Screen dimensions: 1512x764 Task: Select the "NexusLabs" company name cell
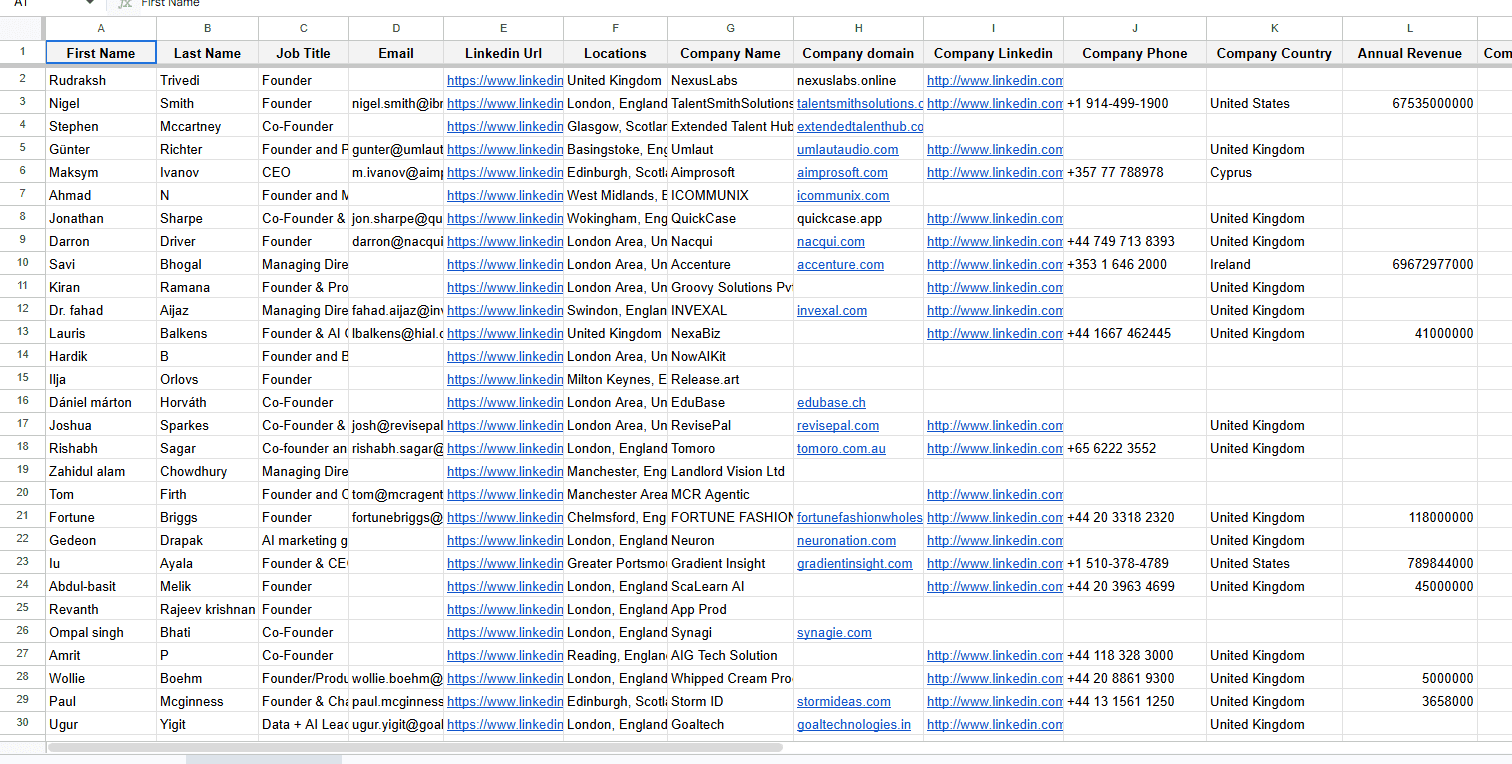pyautogui.click(x=730, y=80)
